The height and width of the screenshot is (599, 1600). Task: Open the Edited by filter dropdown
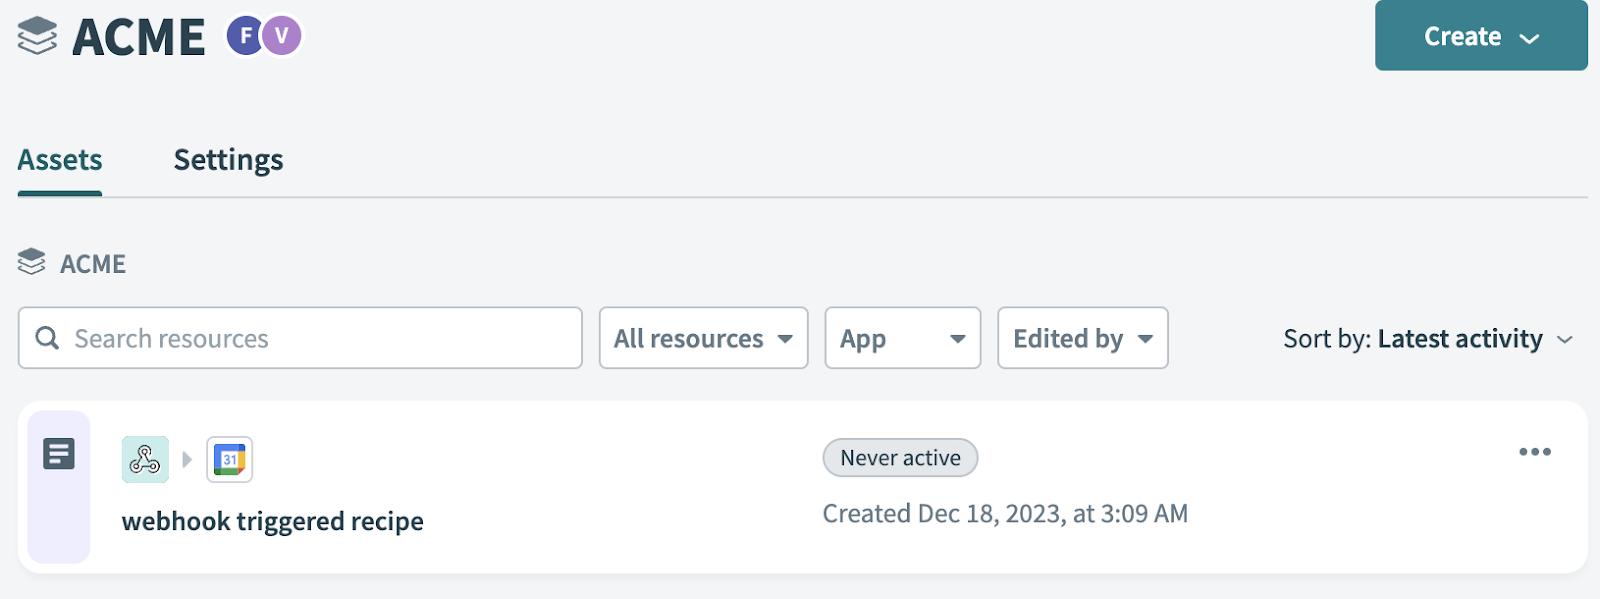click(1081, 338)
